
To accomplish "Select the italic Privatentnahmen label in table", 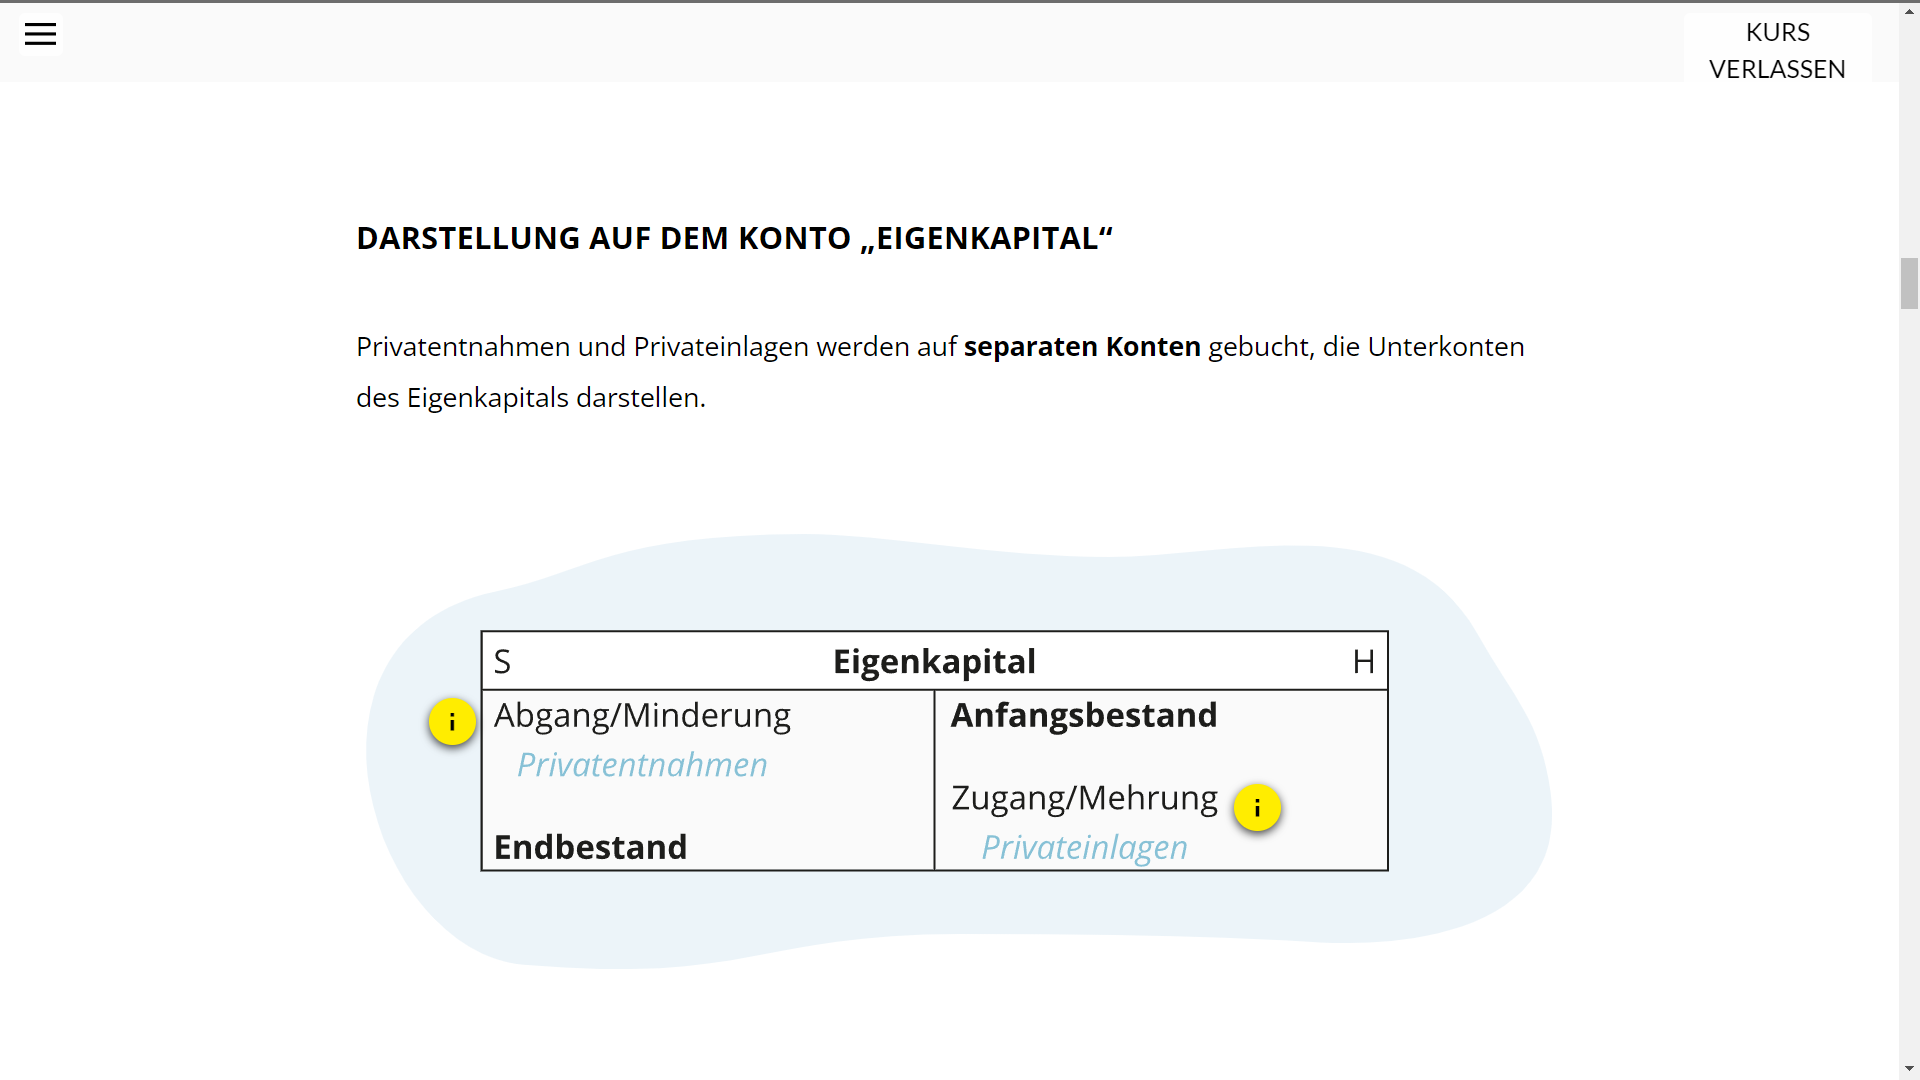I will pyautogui.click(x=642, y=765).
